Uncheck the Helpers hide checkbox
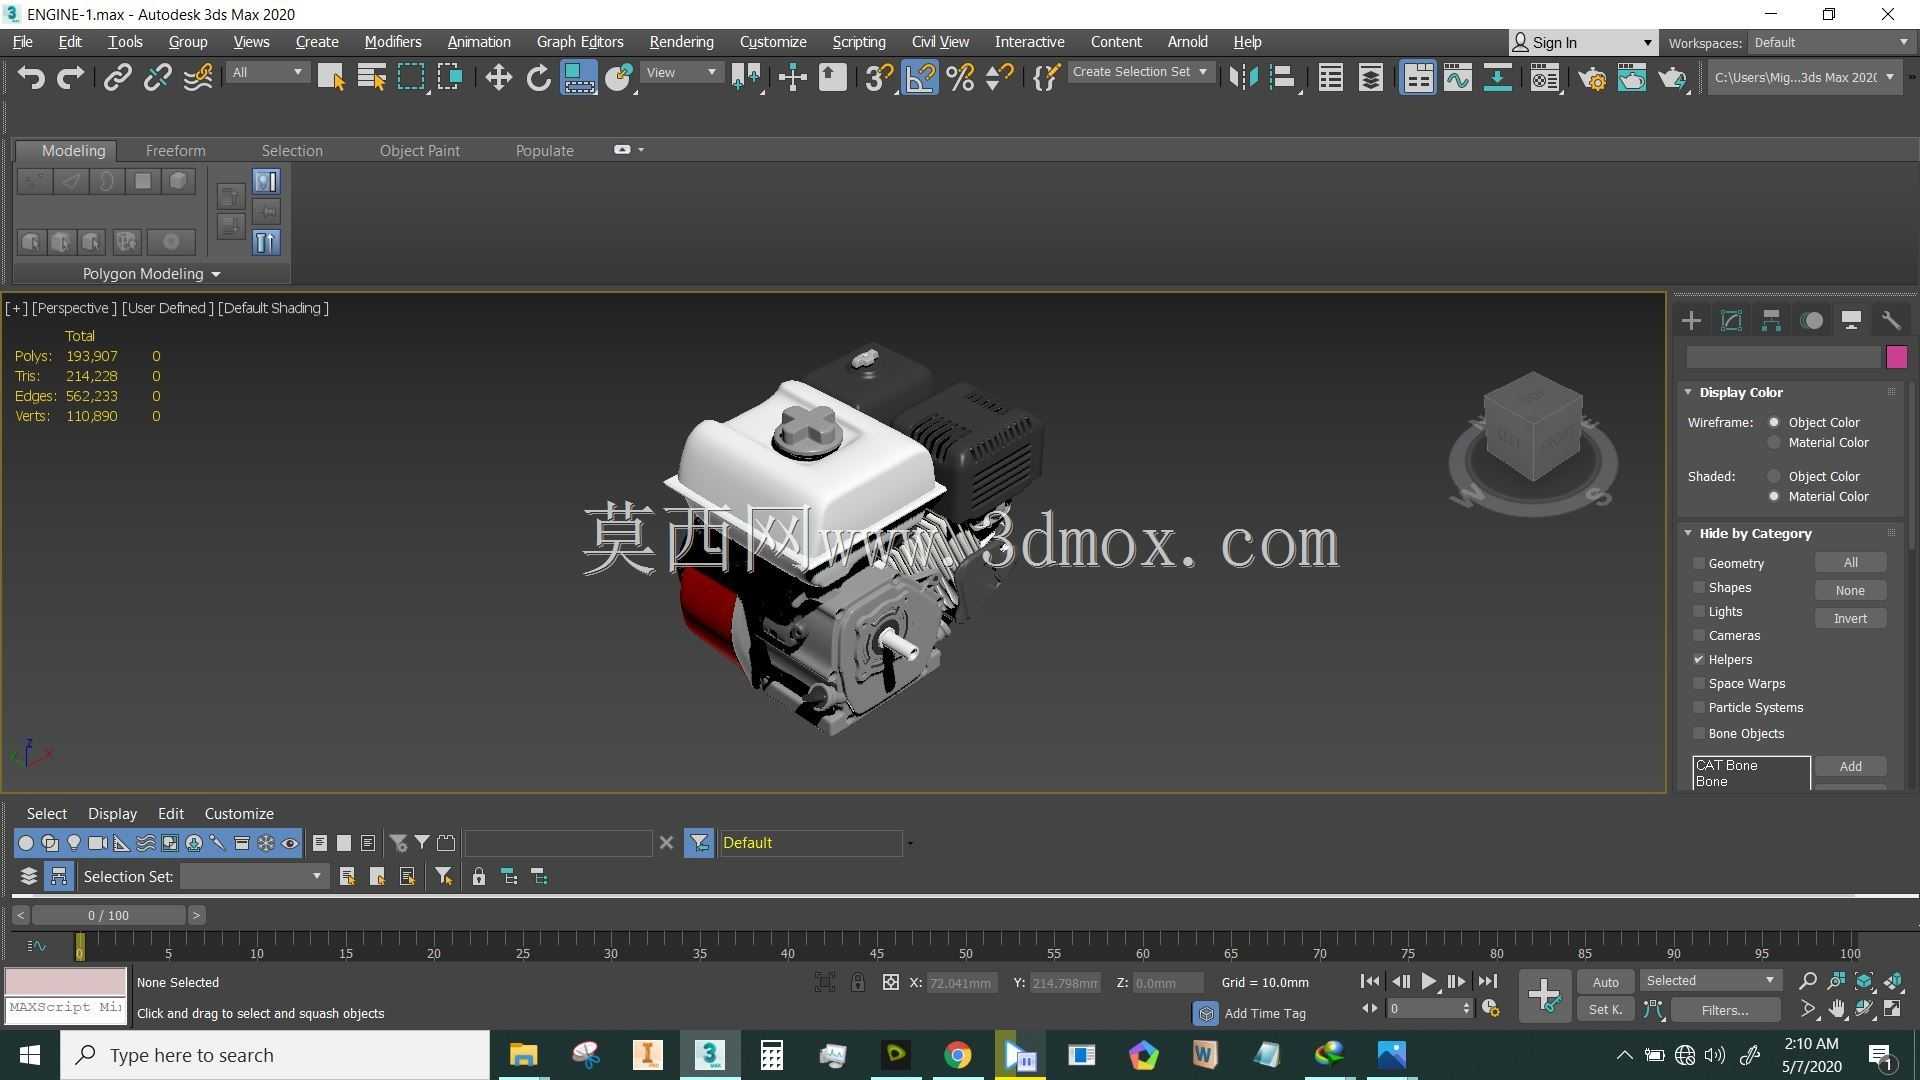The height and width of the screenshot is (1080, 1920). click(1698, 659)
